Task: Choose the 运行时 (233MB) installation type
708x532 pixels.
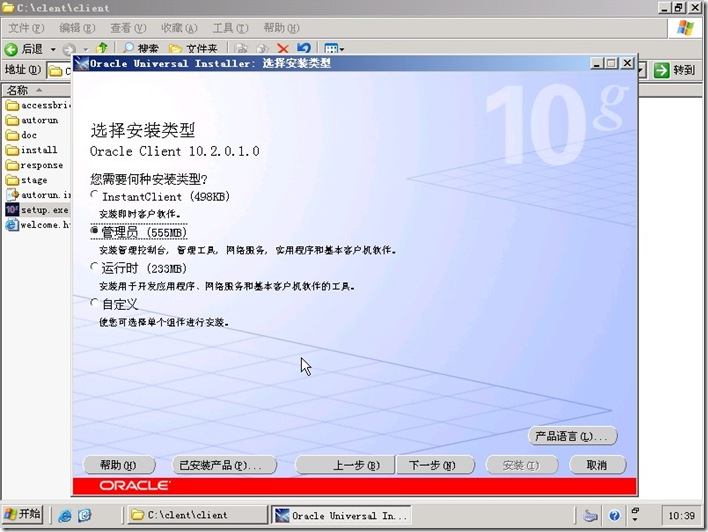Action: 94,267
